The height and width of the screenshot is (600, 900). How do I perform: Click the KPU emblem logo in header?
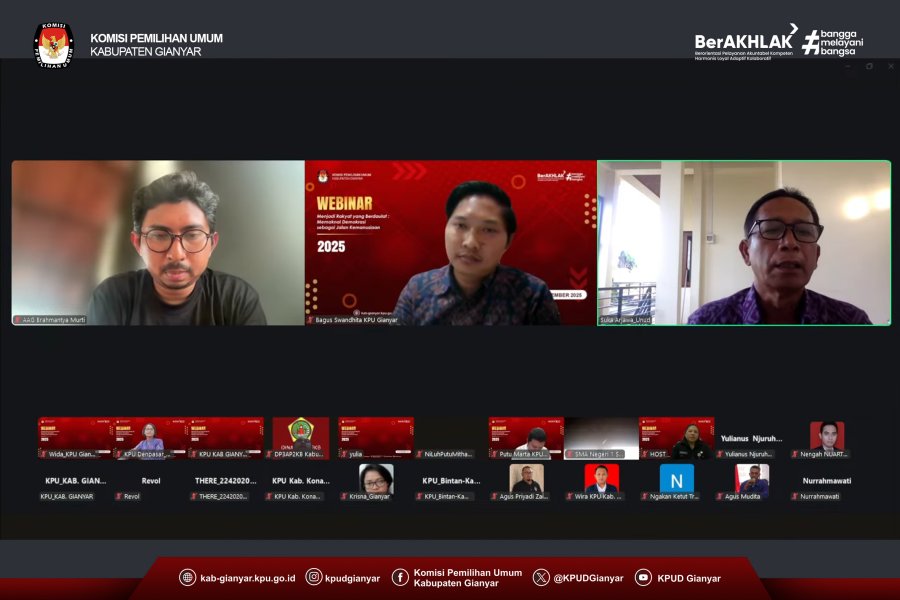click(54, 44)
